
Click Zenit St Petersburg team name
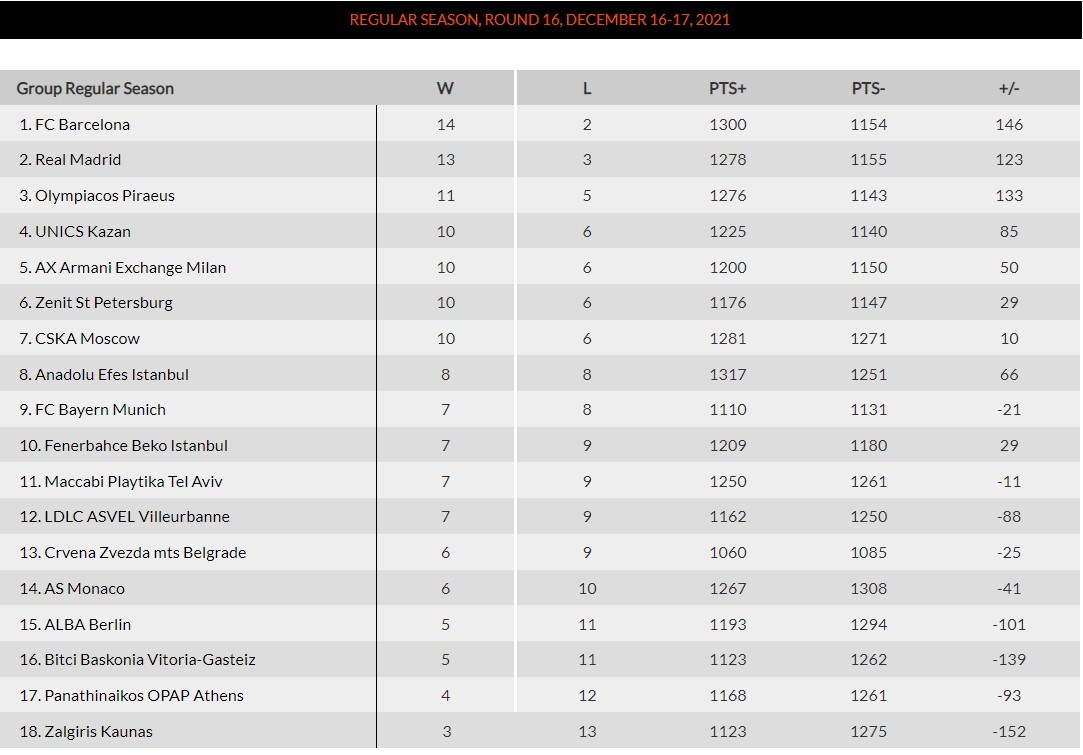point(103,303)
